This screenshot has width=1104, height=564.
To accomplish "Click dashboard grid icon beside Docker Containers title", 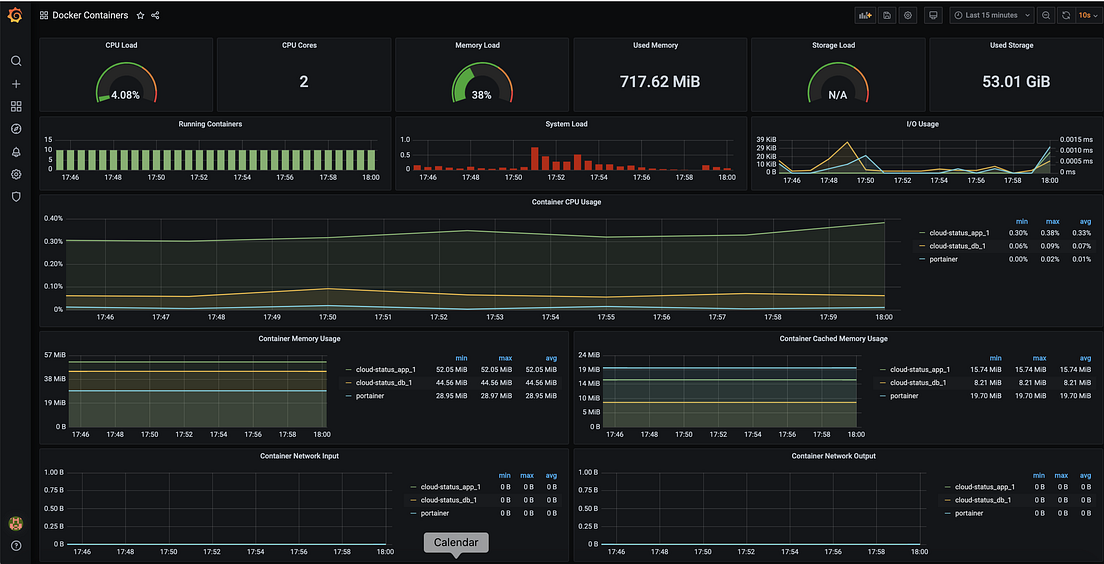I will (x=44, y=15).
